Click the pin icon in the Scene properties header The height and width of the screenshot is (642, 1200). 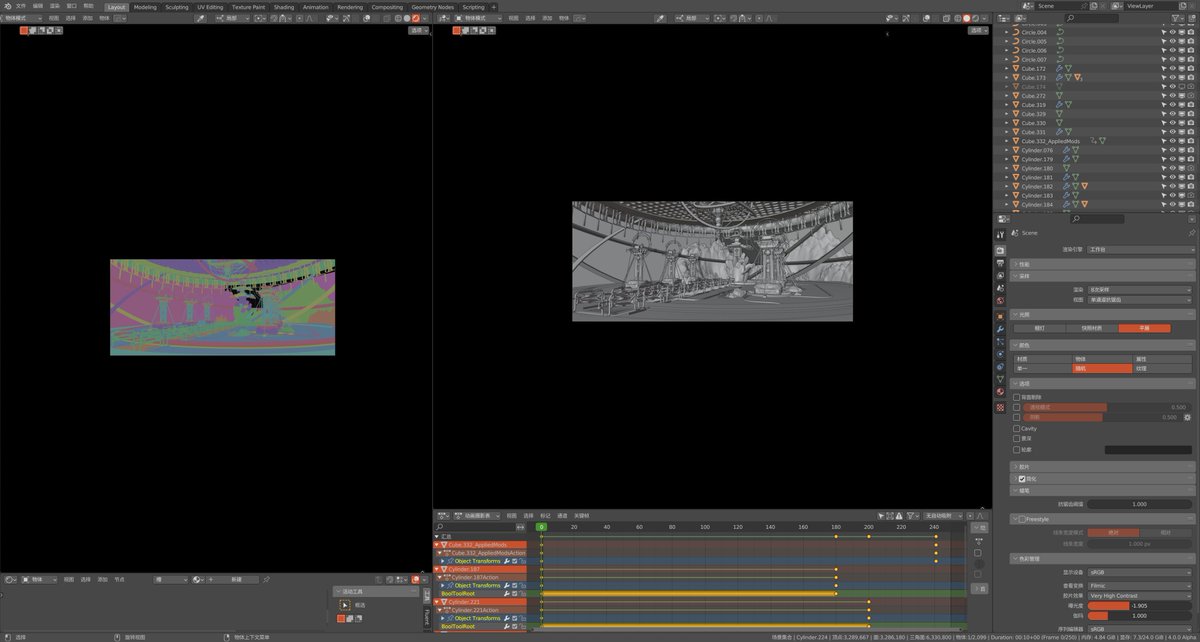point(1191,232)
